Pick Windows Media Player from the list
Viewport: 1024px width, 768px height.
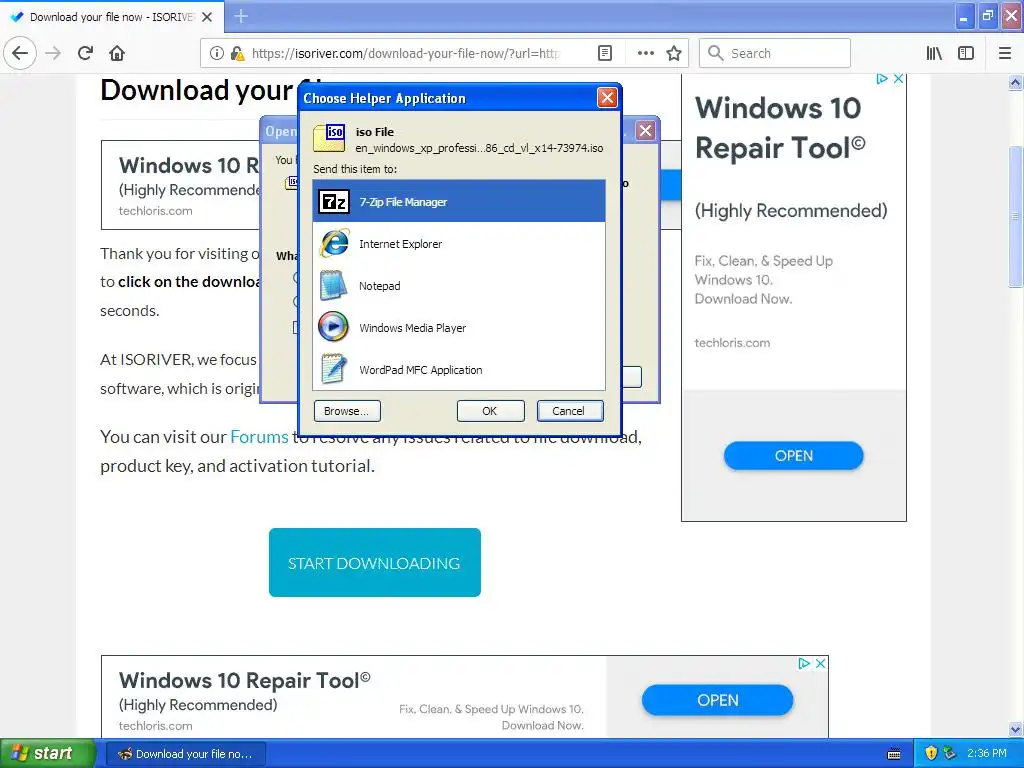click(x=459, y=327)
